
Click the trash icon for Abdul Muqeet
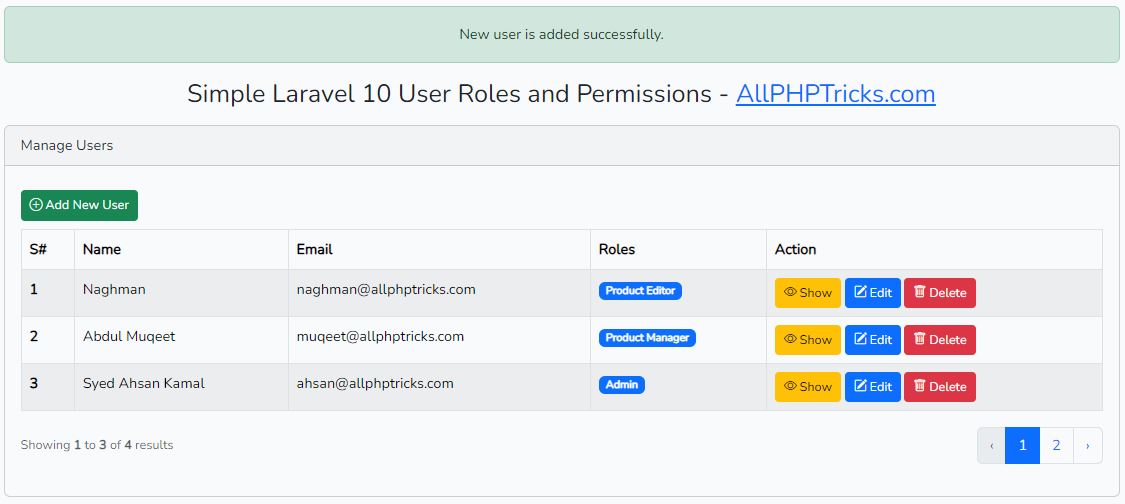click(919, 339)
